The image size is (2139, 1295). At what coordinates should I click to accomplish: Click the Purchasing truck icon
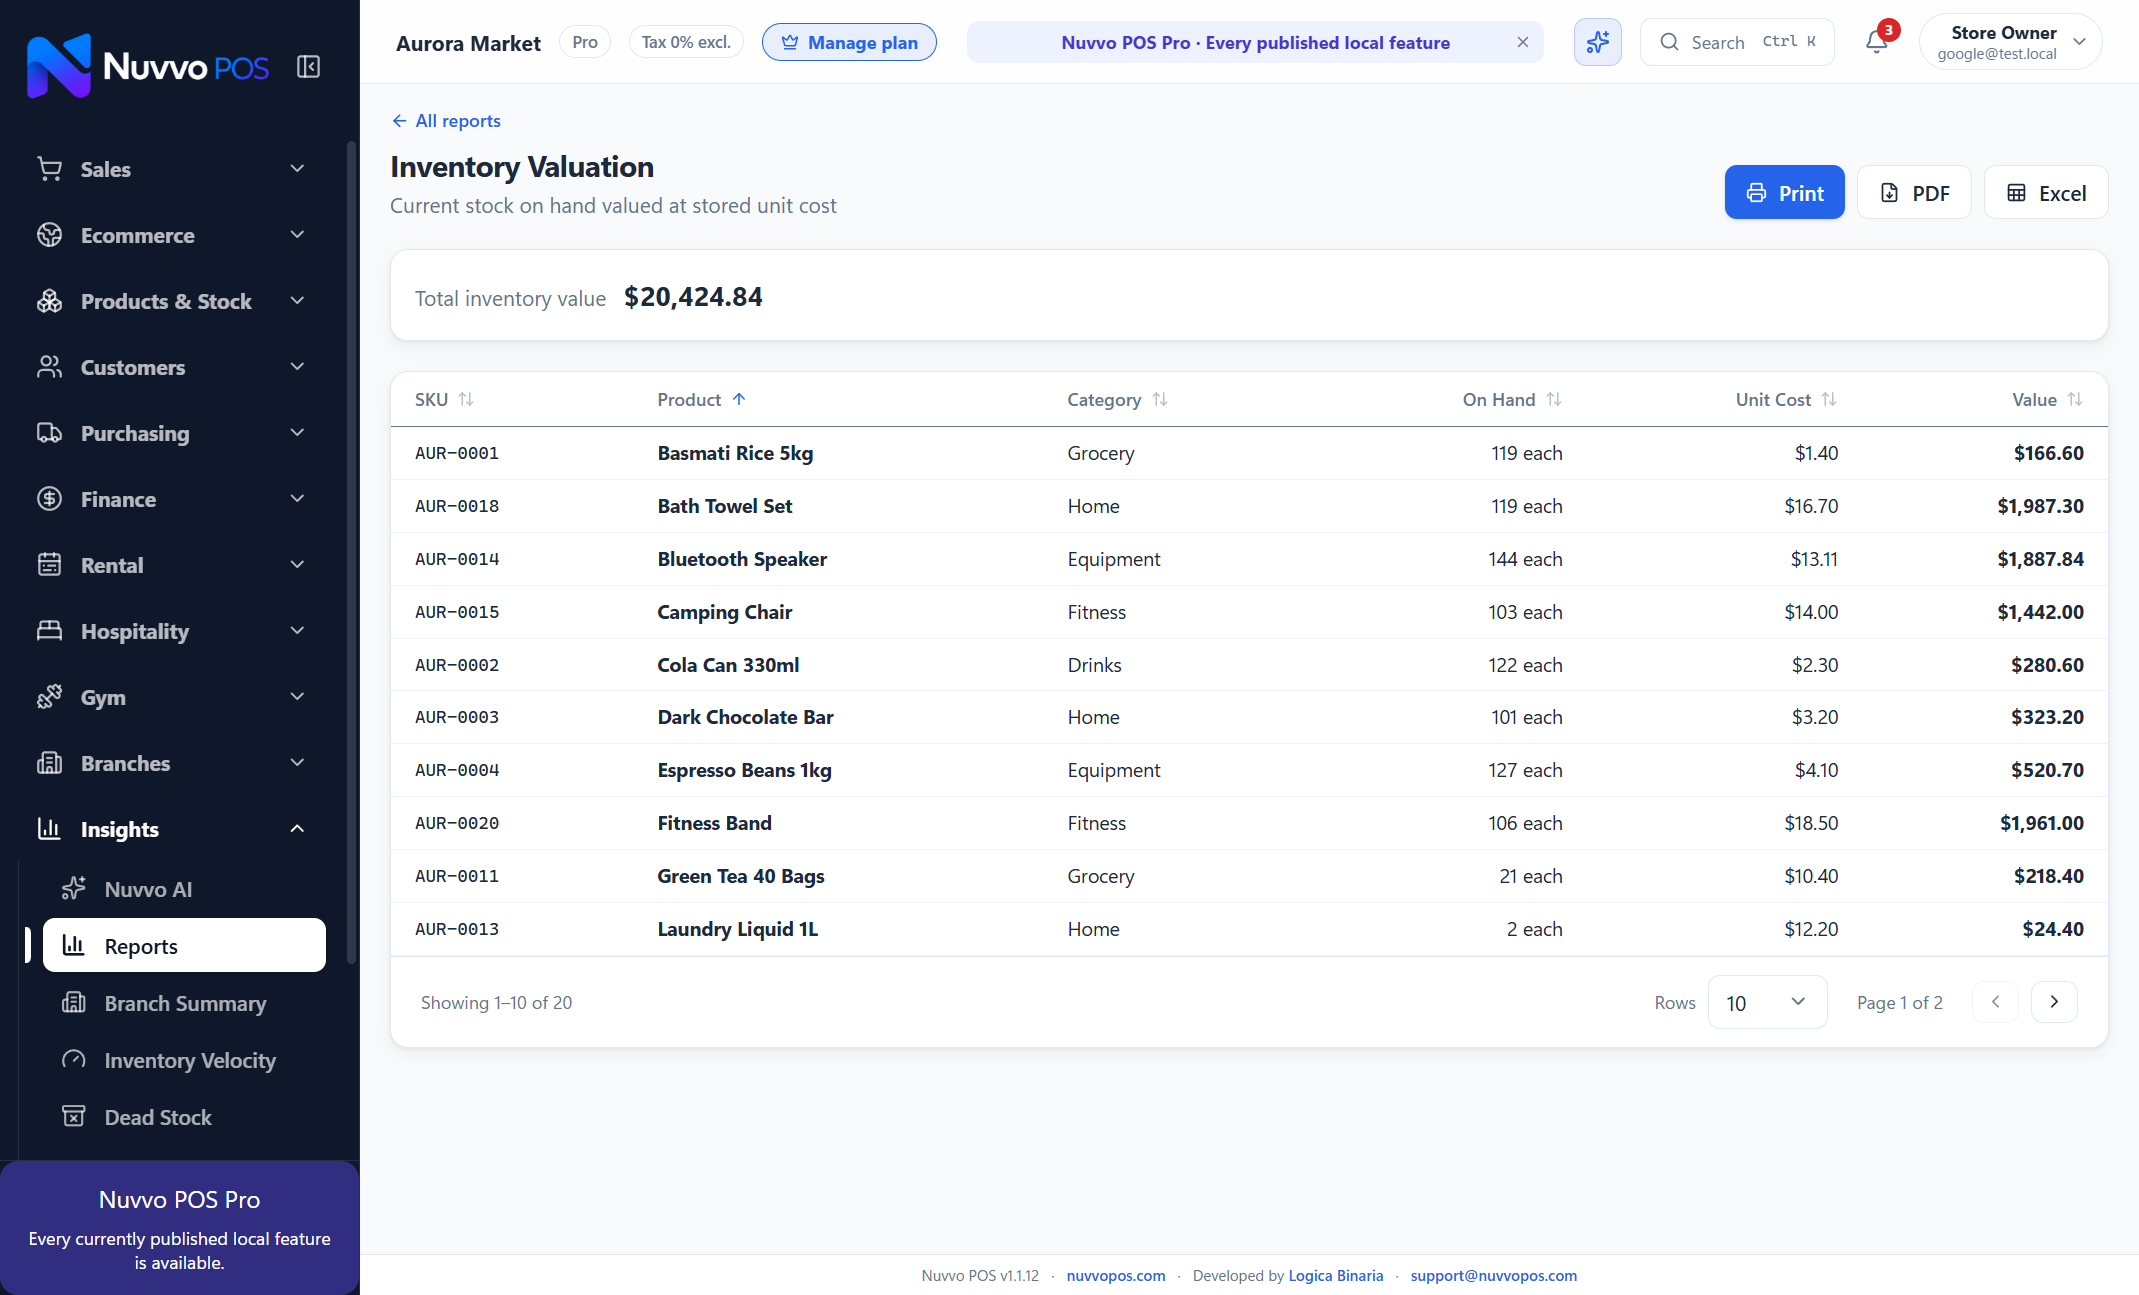click(x=49, y=433)
